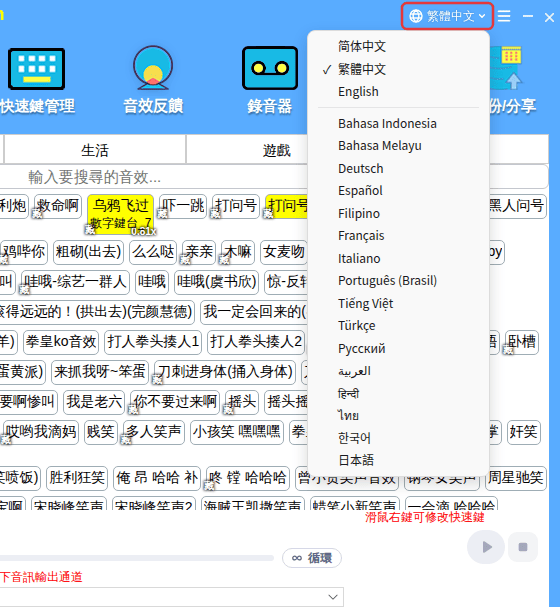Play the 么么哒 sound effect

coord(153,252)
